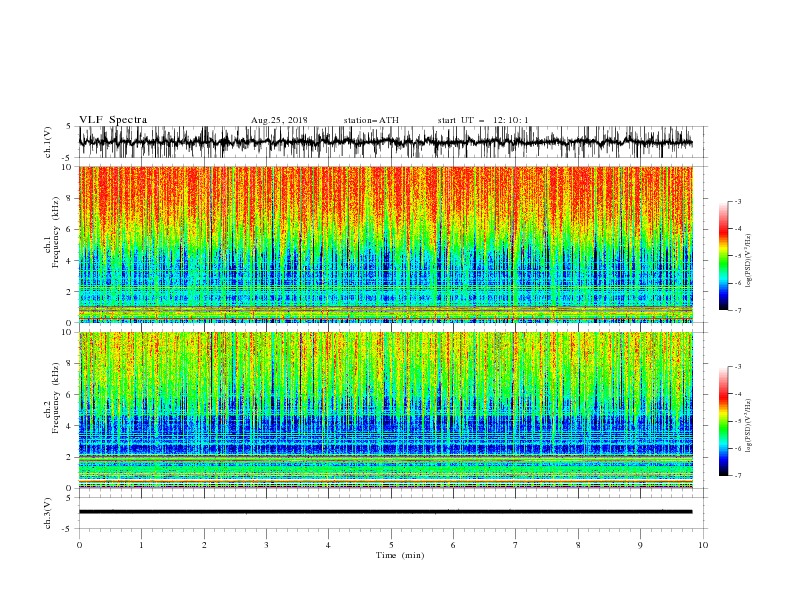Click the ch.3 flat voltage trace
The image size is (792, 612).
pos(385,512)
